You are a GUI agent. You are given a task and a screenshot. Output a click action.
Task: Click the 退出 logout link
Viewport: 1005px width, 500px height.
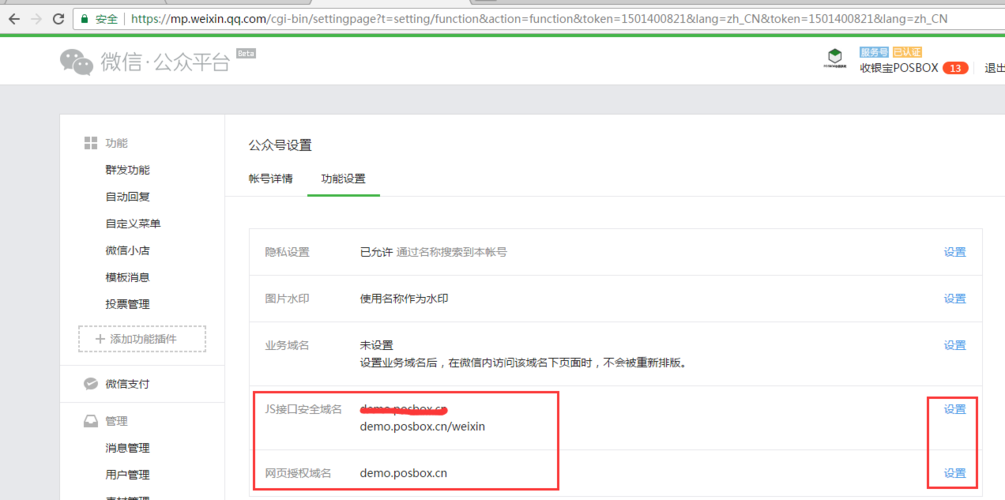[x=994, y=68]
